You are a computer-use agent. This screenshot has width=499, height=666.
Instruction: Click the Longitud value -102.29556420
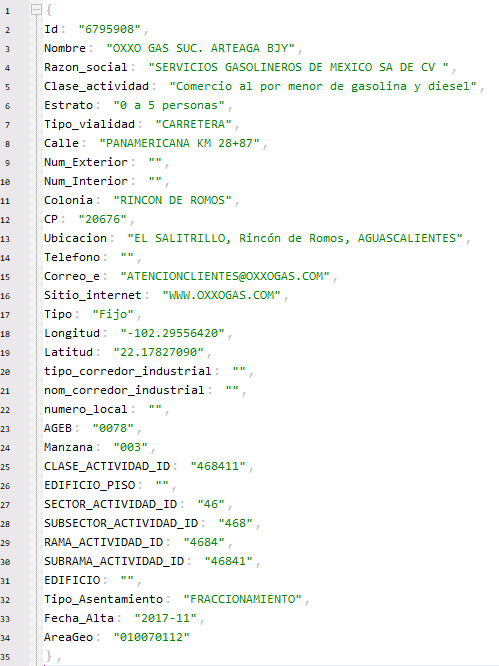click(172, 333)
